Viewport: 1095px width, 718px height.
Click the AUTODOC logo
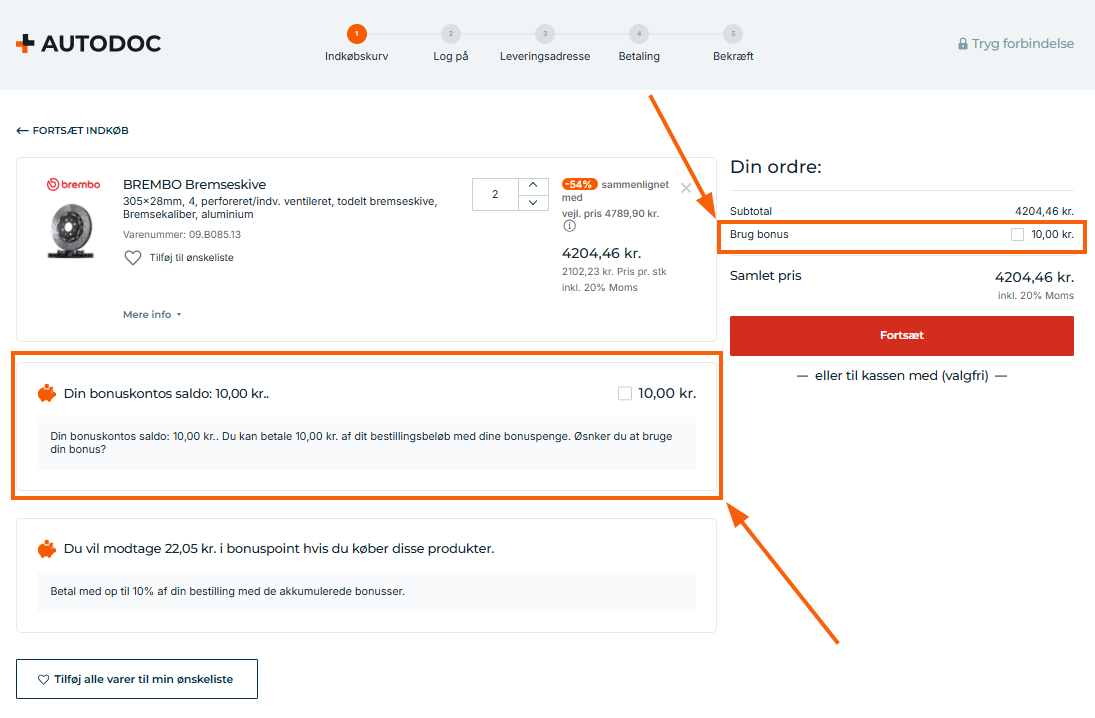click(x=89, y=43)
